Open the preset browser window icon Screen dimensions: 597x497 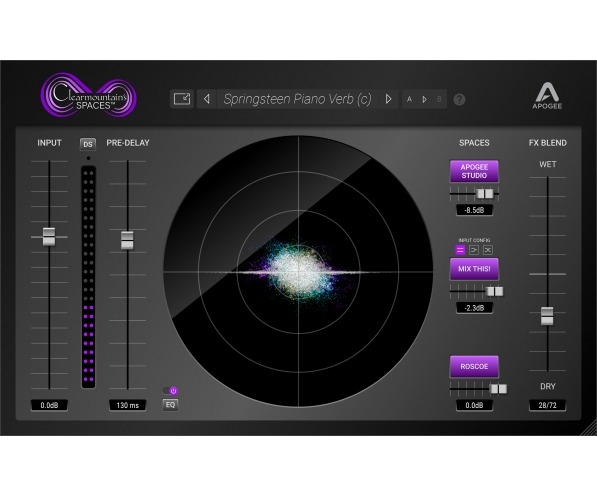pos(182,99)
